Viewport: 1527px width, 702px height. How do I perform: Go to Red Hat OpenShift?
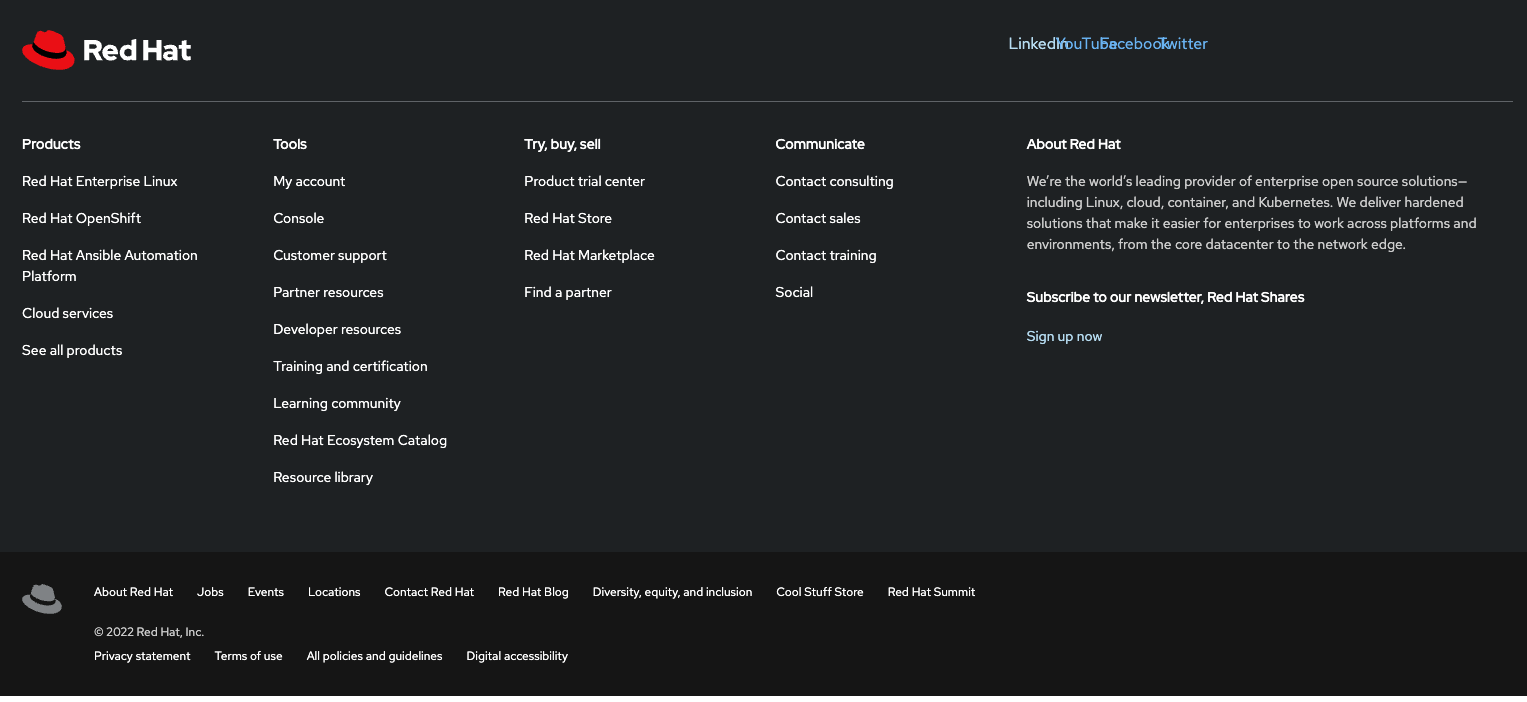pyautogui.click(x=82, y=218)
